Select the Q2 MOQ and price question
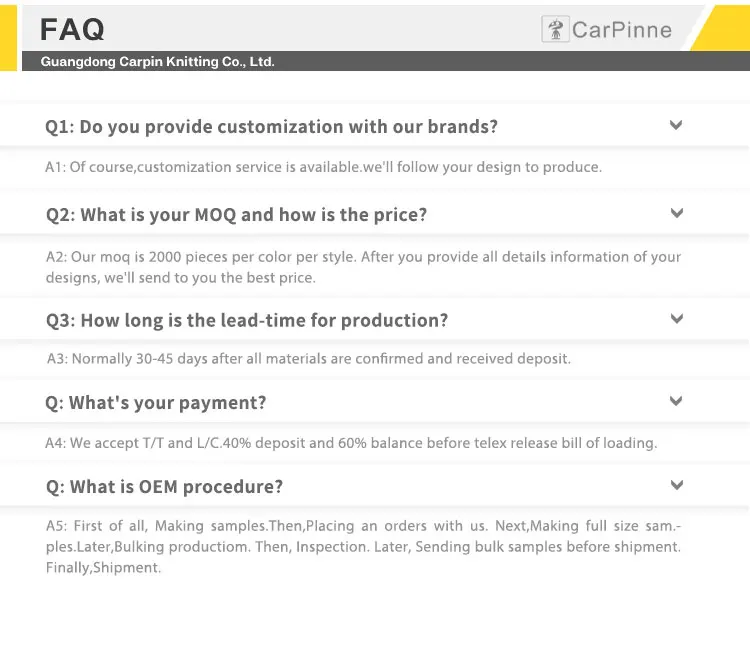750x648 pixels. 236,215
